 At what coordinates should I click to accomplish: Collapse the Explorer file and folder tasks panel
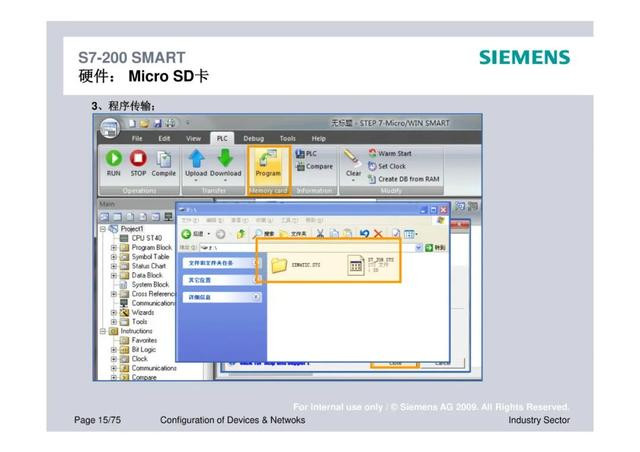click(x=257, y=263)
